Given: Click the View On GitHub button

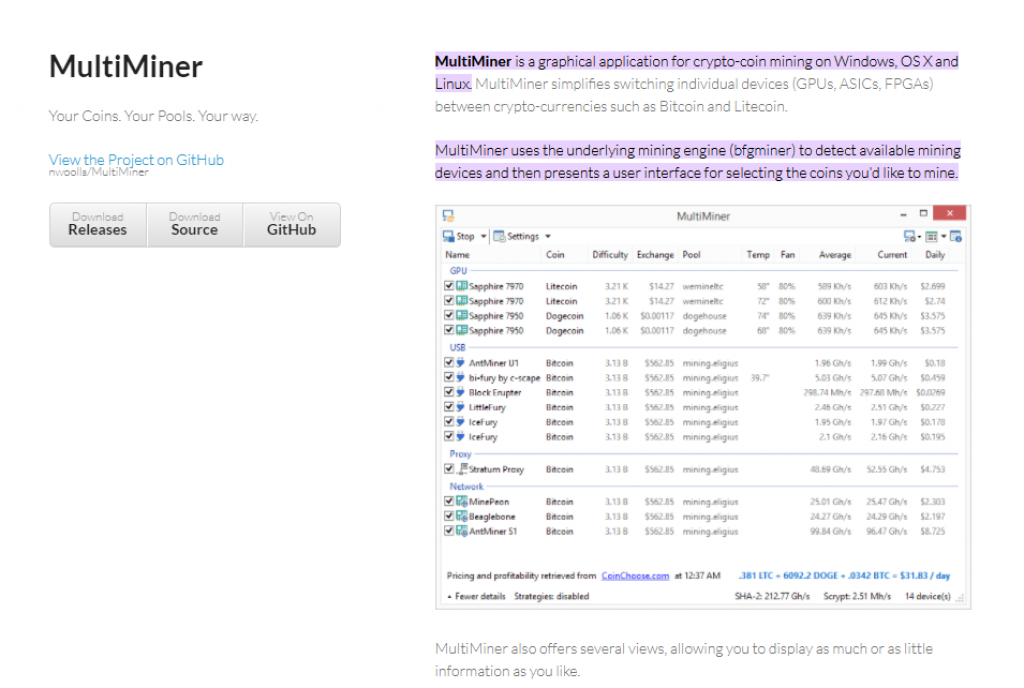Looking at the screenshot, I should pyautogui.click(x=291, y=225).
